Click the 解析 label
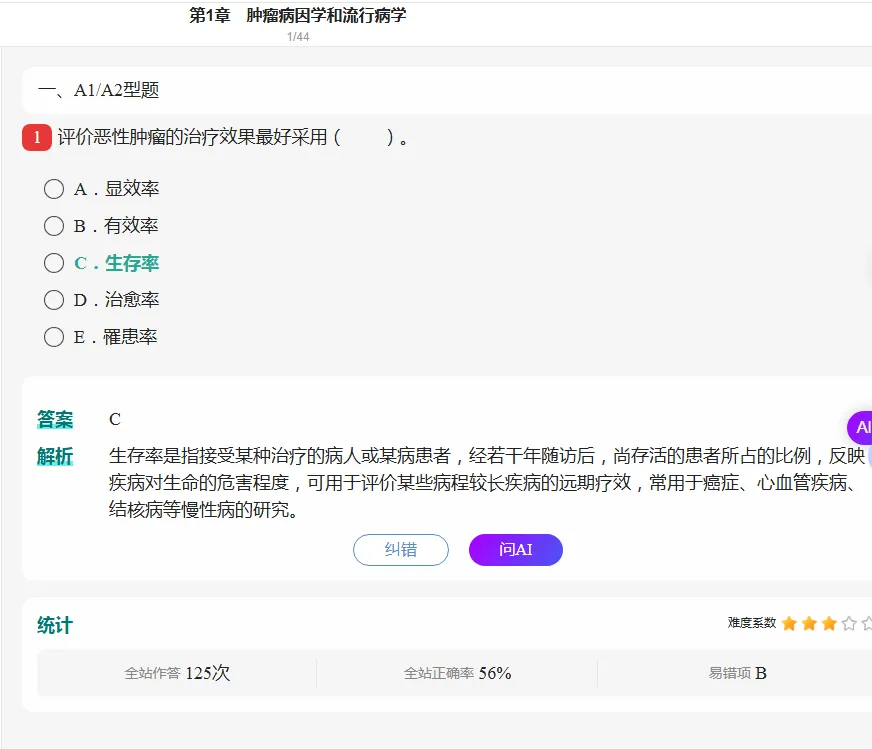The height and width of the screenshot is (749, 872). (x=55, y=456)
